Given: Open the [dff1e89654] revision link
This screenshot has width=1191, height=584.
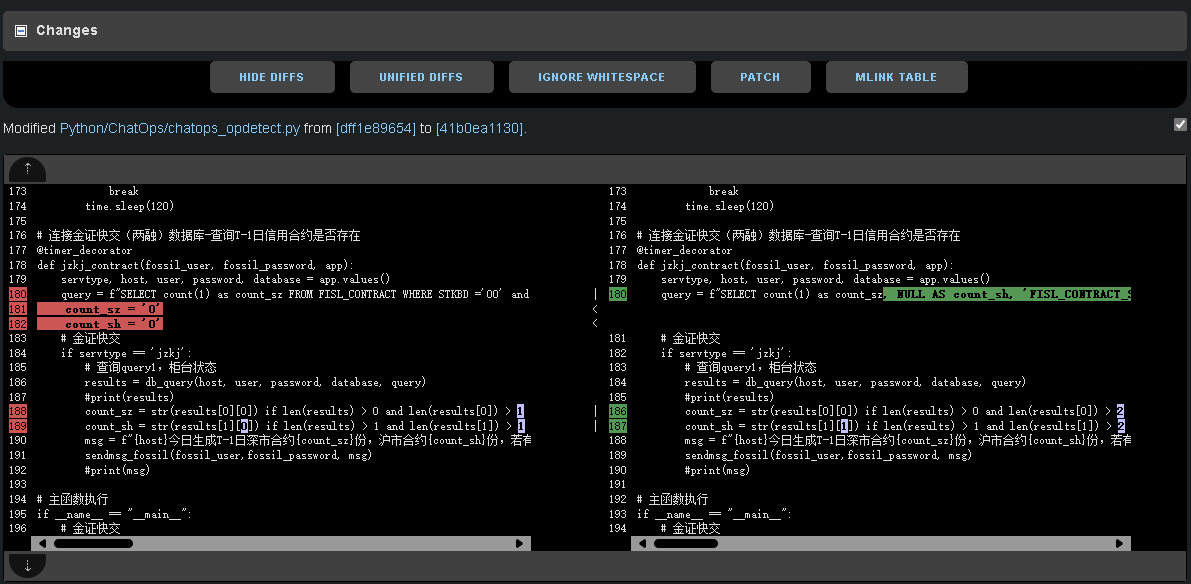Looking at the screenshot, I should [x=376, y=128].
